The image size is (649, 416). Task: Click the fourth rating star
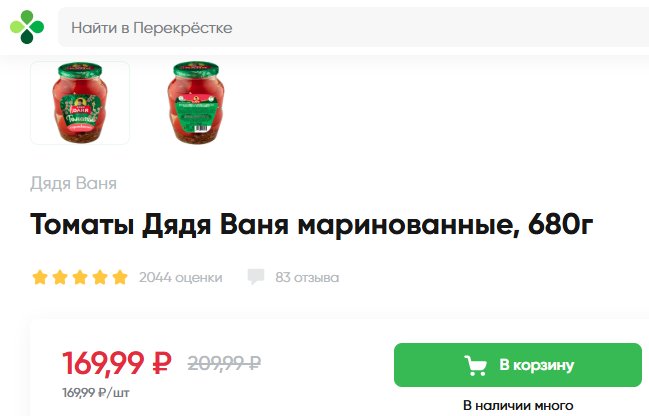click(100, 277)
